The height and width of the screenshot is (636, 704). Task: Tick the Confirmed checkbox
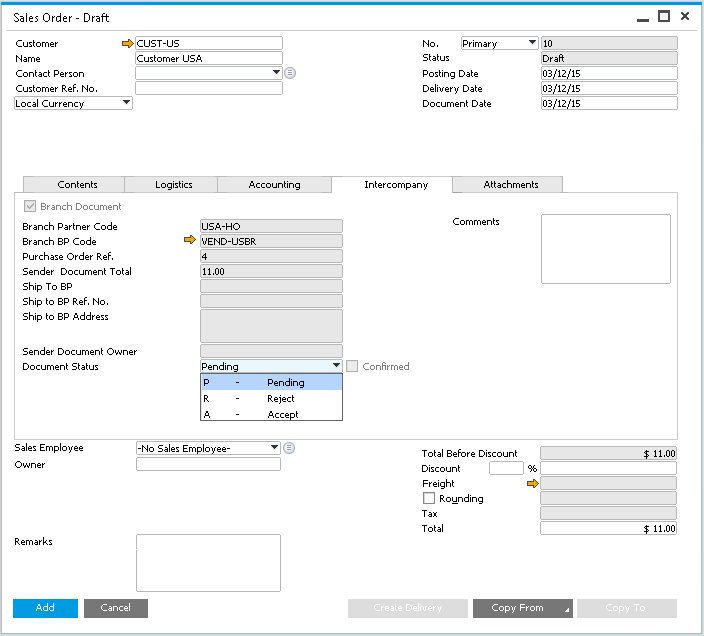tap(352, 366)
